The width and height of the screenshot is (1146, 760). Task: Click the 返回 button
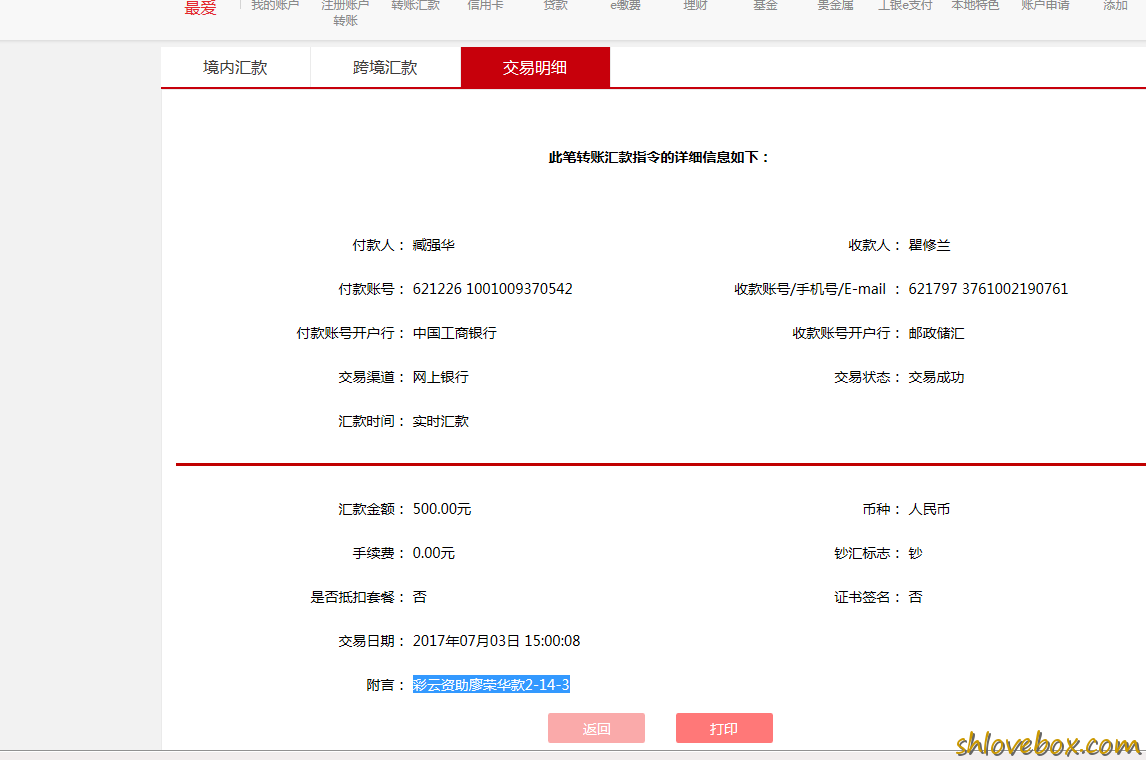click(596, 728)
